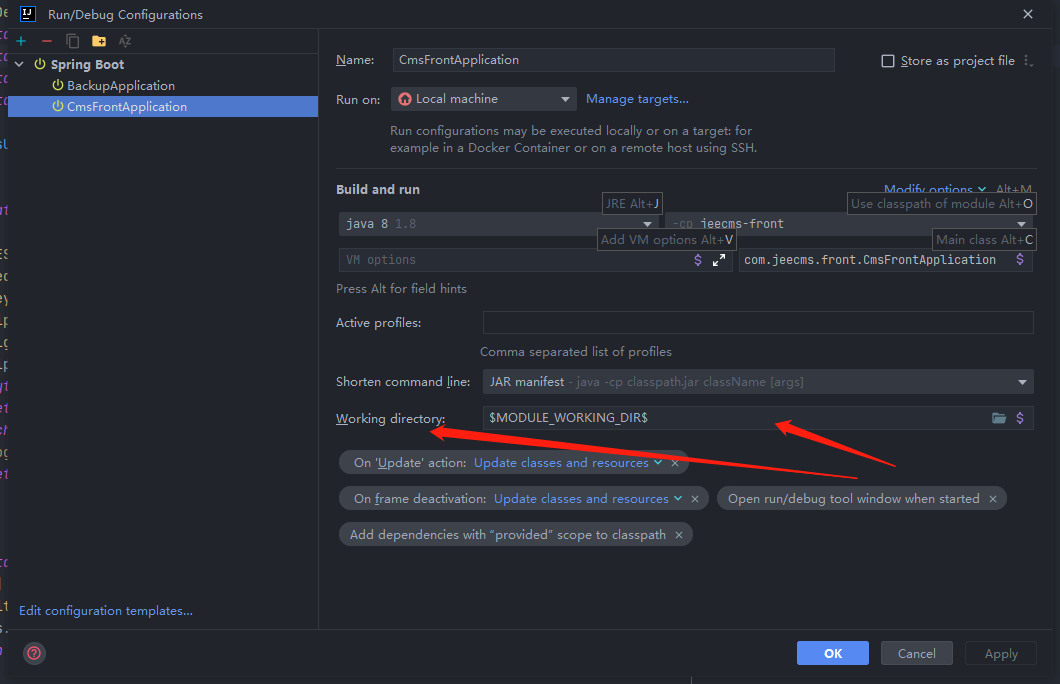The image size is (1060, 684).
Task: Expand the VM options field editor
Action: point(719,260)
